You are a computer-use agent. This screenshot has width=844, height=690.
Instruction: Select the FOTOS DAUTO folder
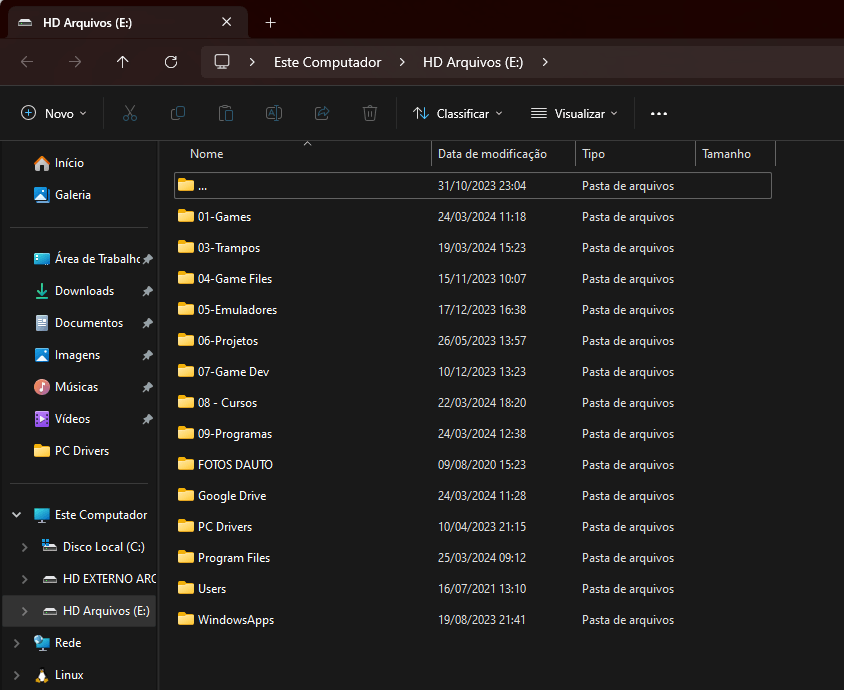[473, 465]
